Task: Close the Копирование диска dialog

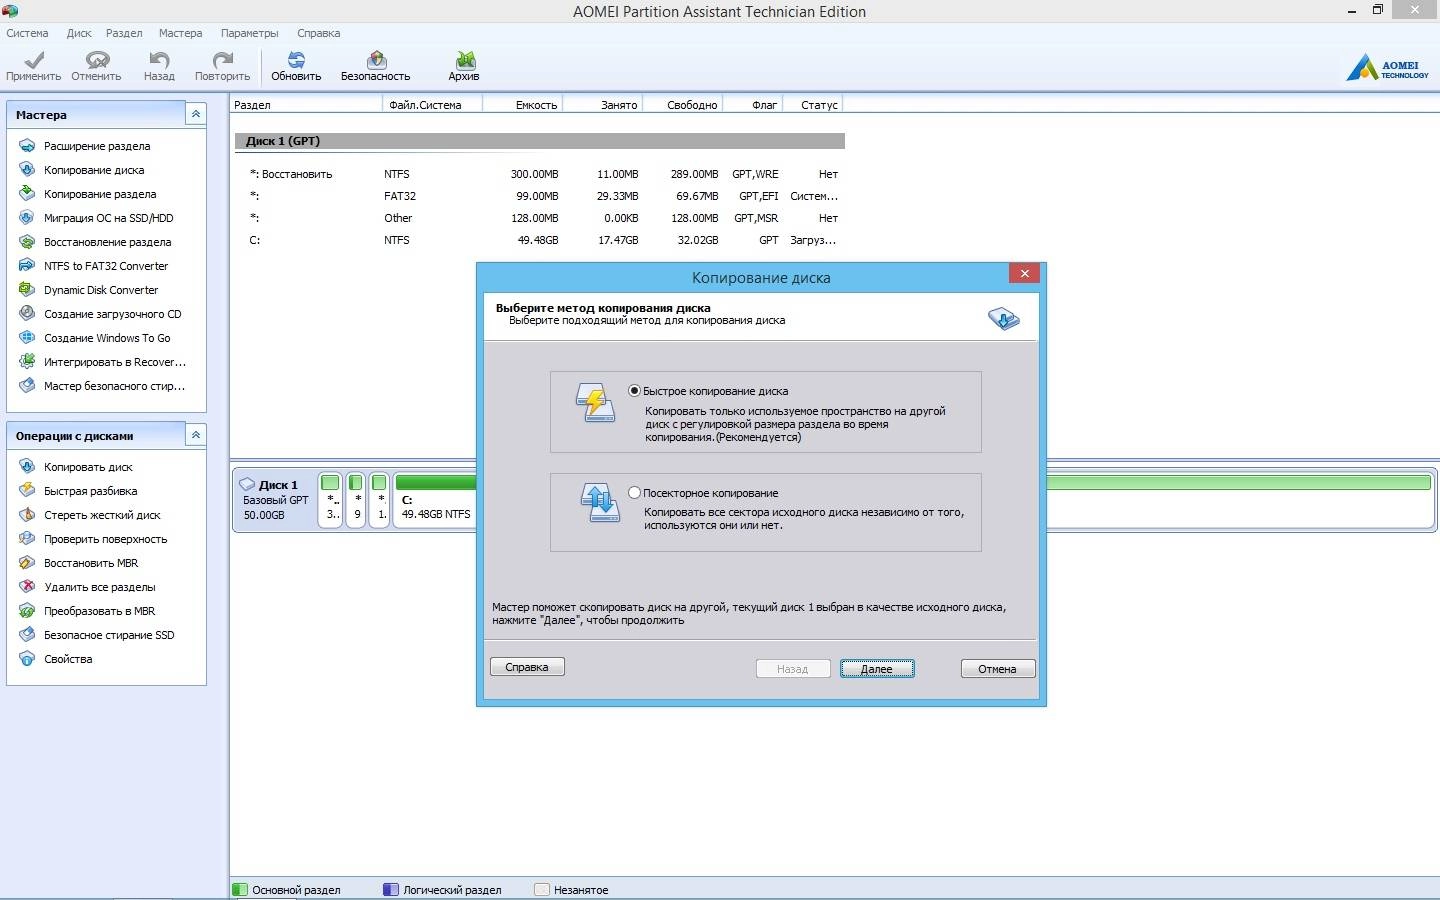Action: coord(1024,273)
